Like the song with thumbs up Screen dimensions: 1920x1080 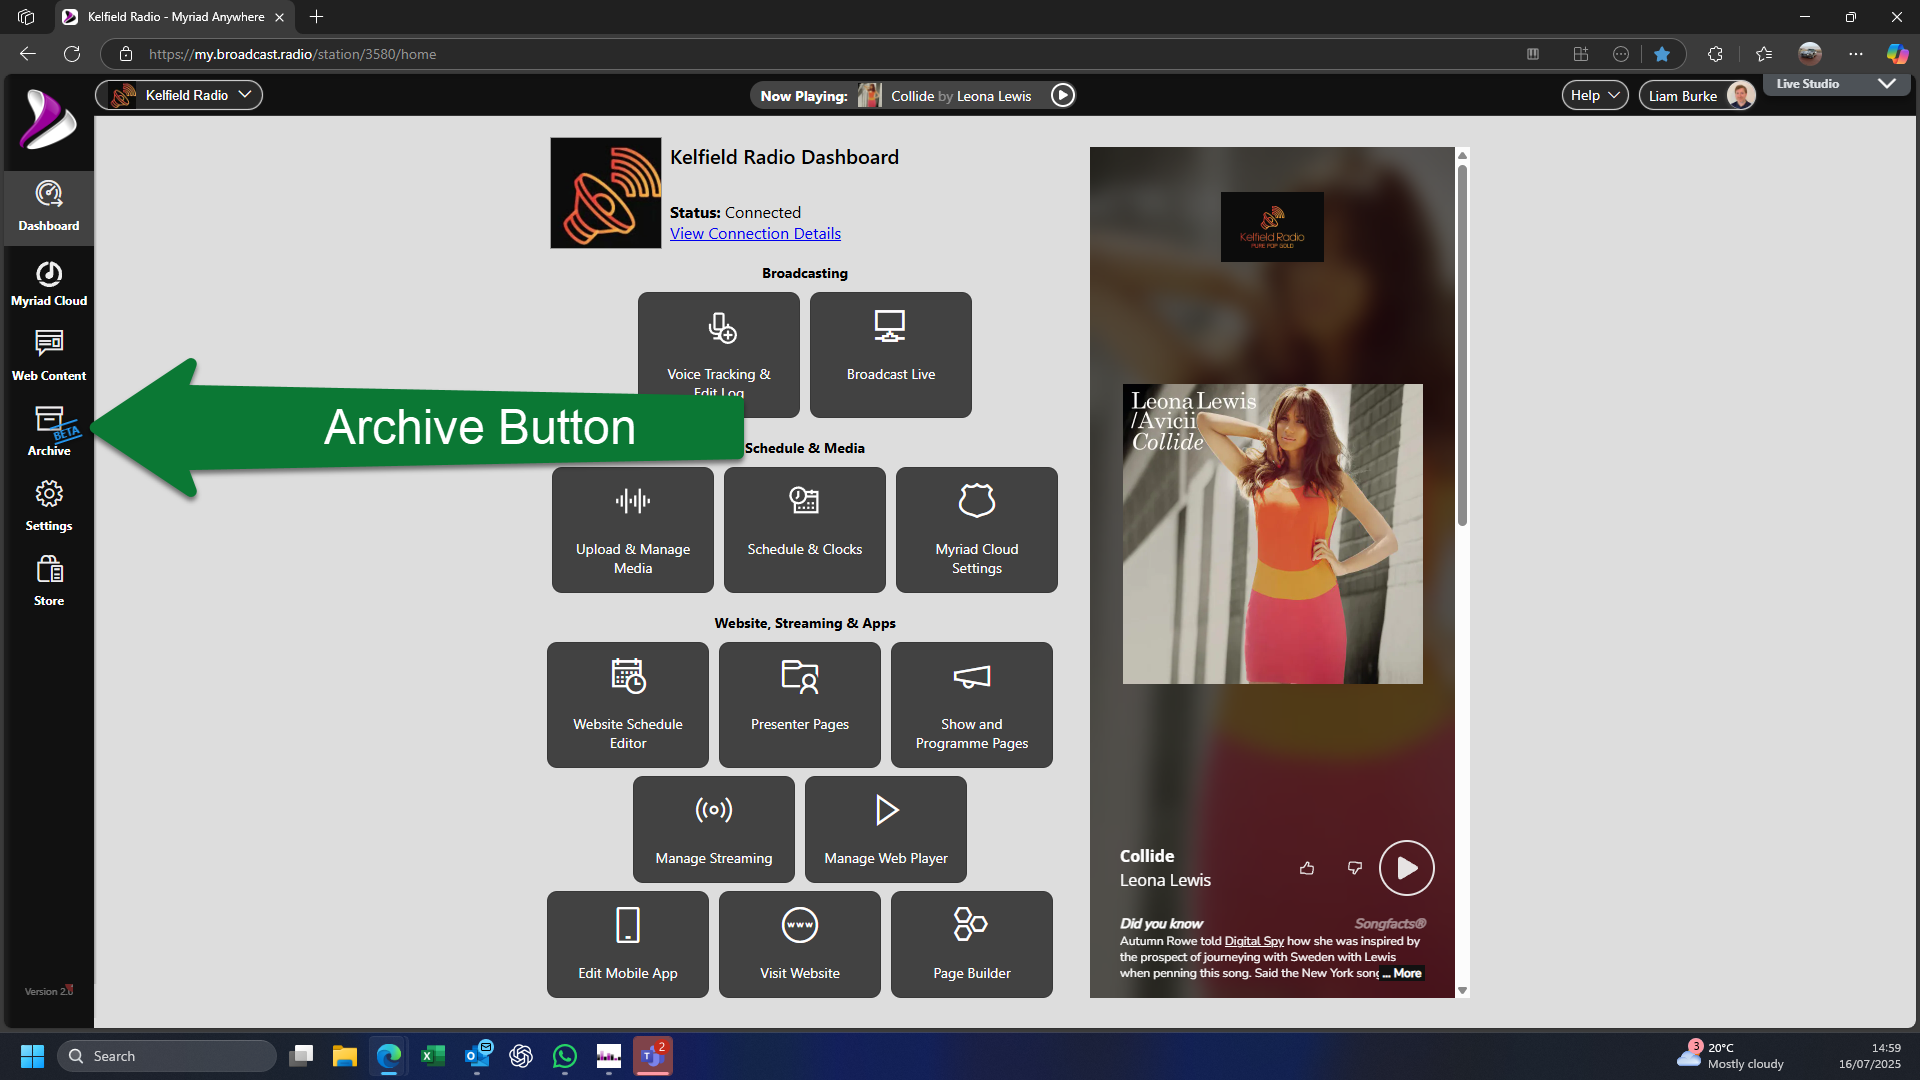tap(1307, 868)
